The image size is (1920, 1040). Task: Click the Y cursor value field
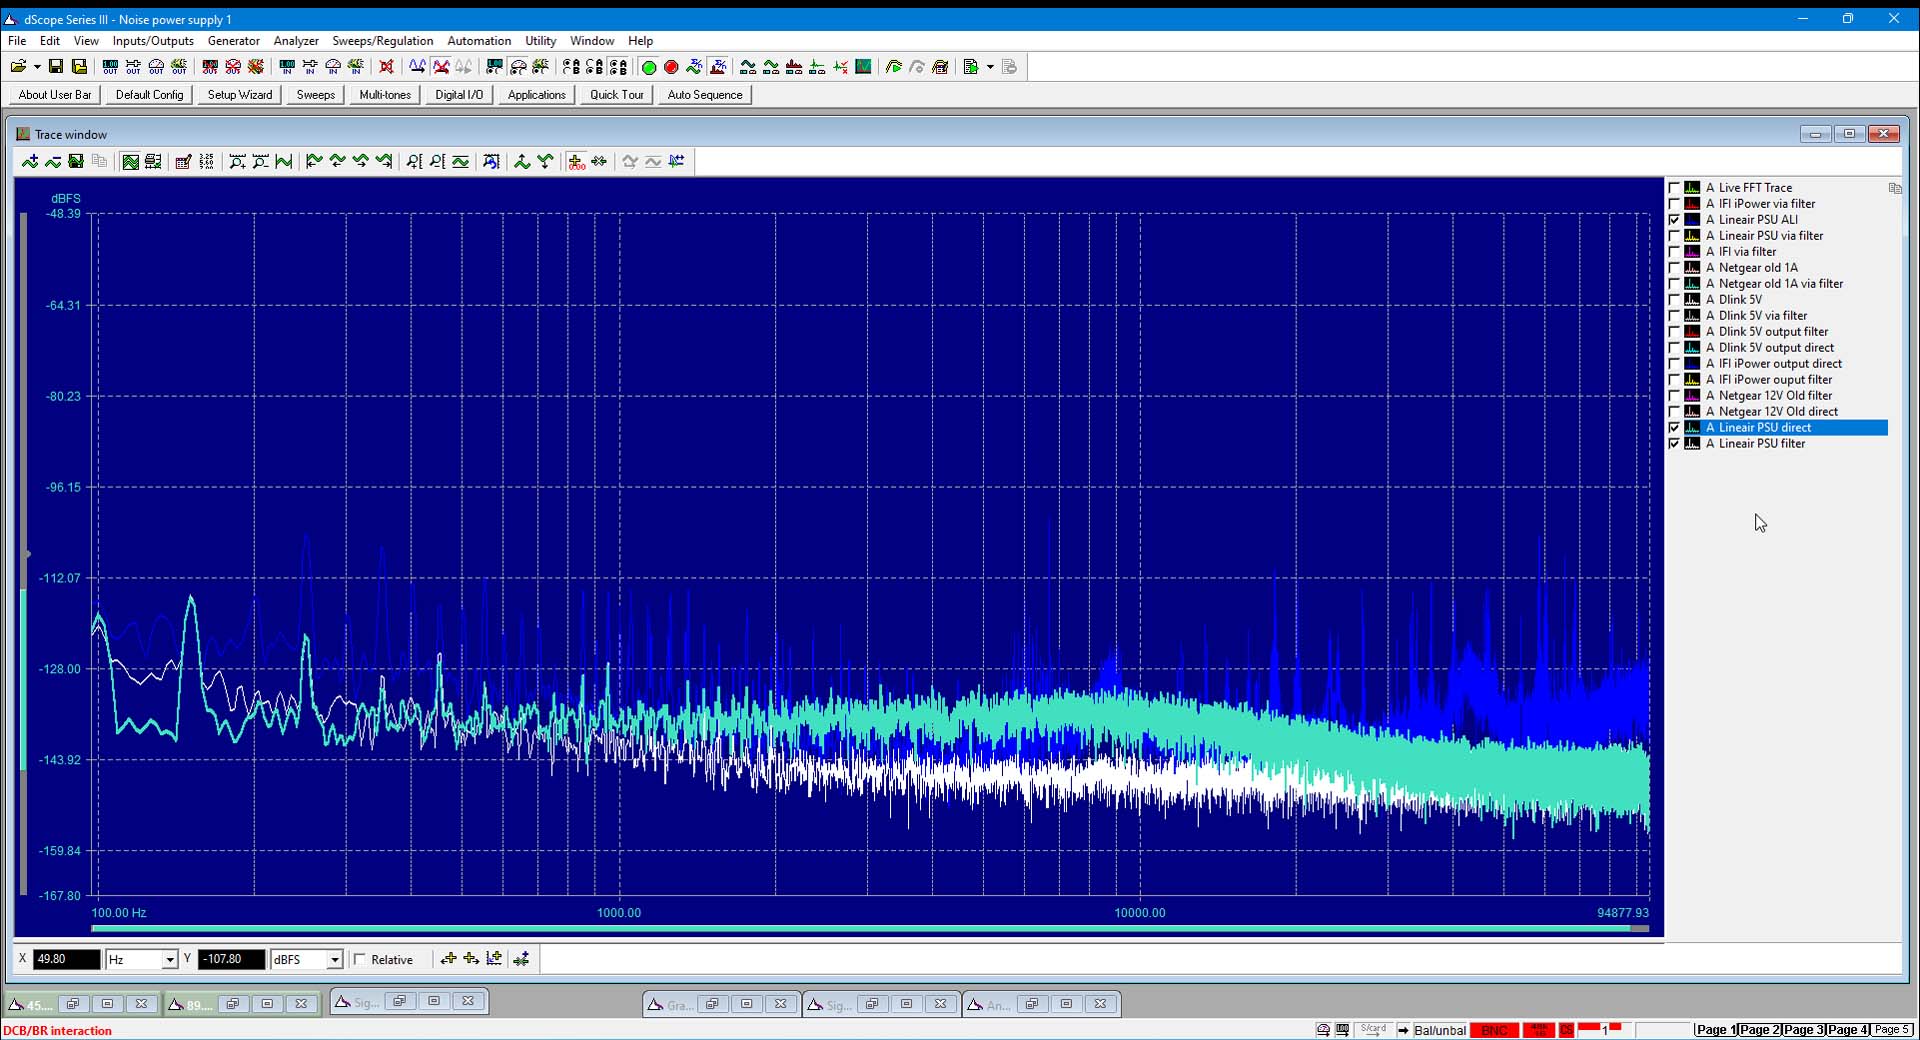[x=232, y=960]
